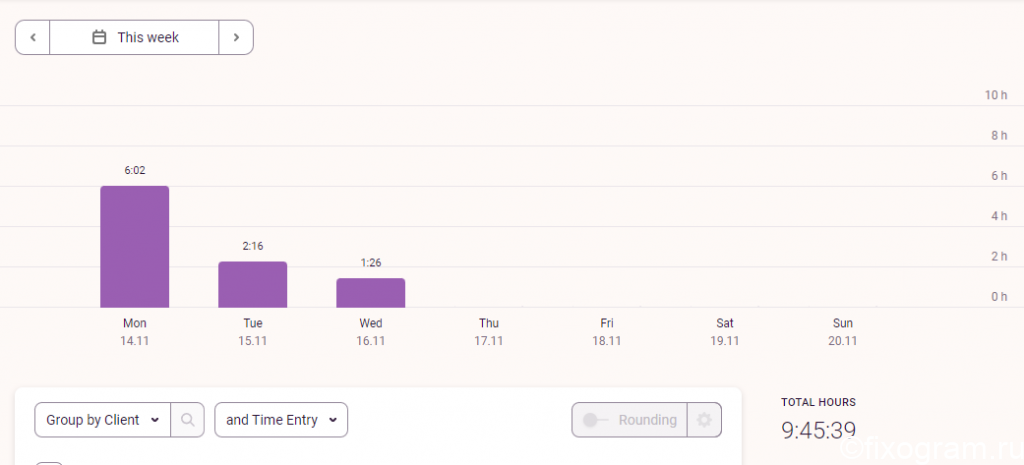
Task: Open the Group by Client dropdown
Action: point(103,420)
